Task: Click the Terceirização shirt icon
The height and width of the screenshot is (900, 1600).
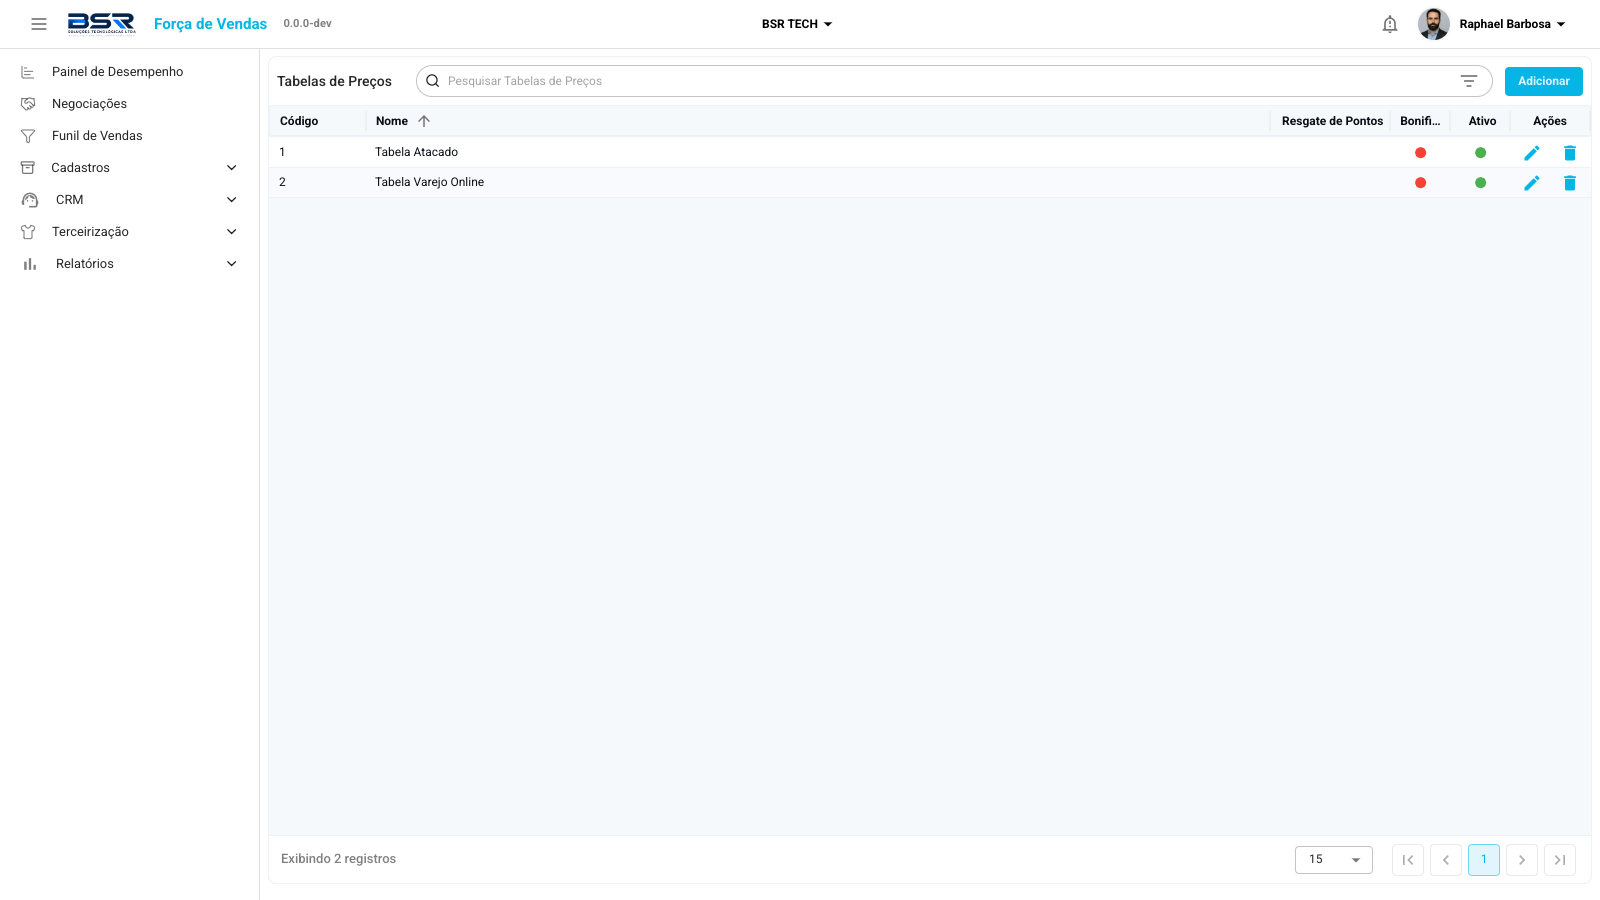Action: click(x=28, y=232)
